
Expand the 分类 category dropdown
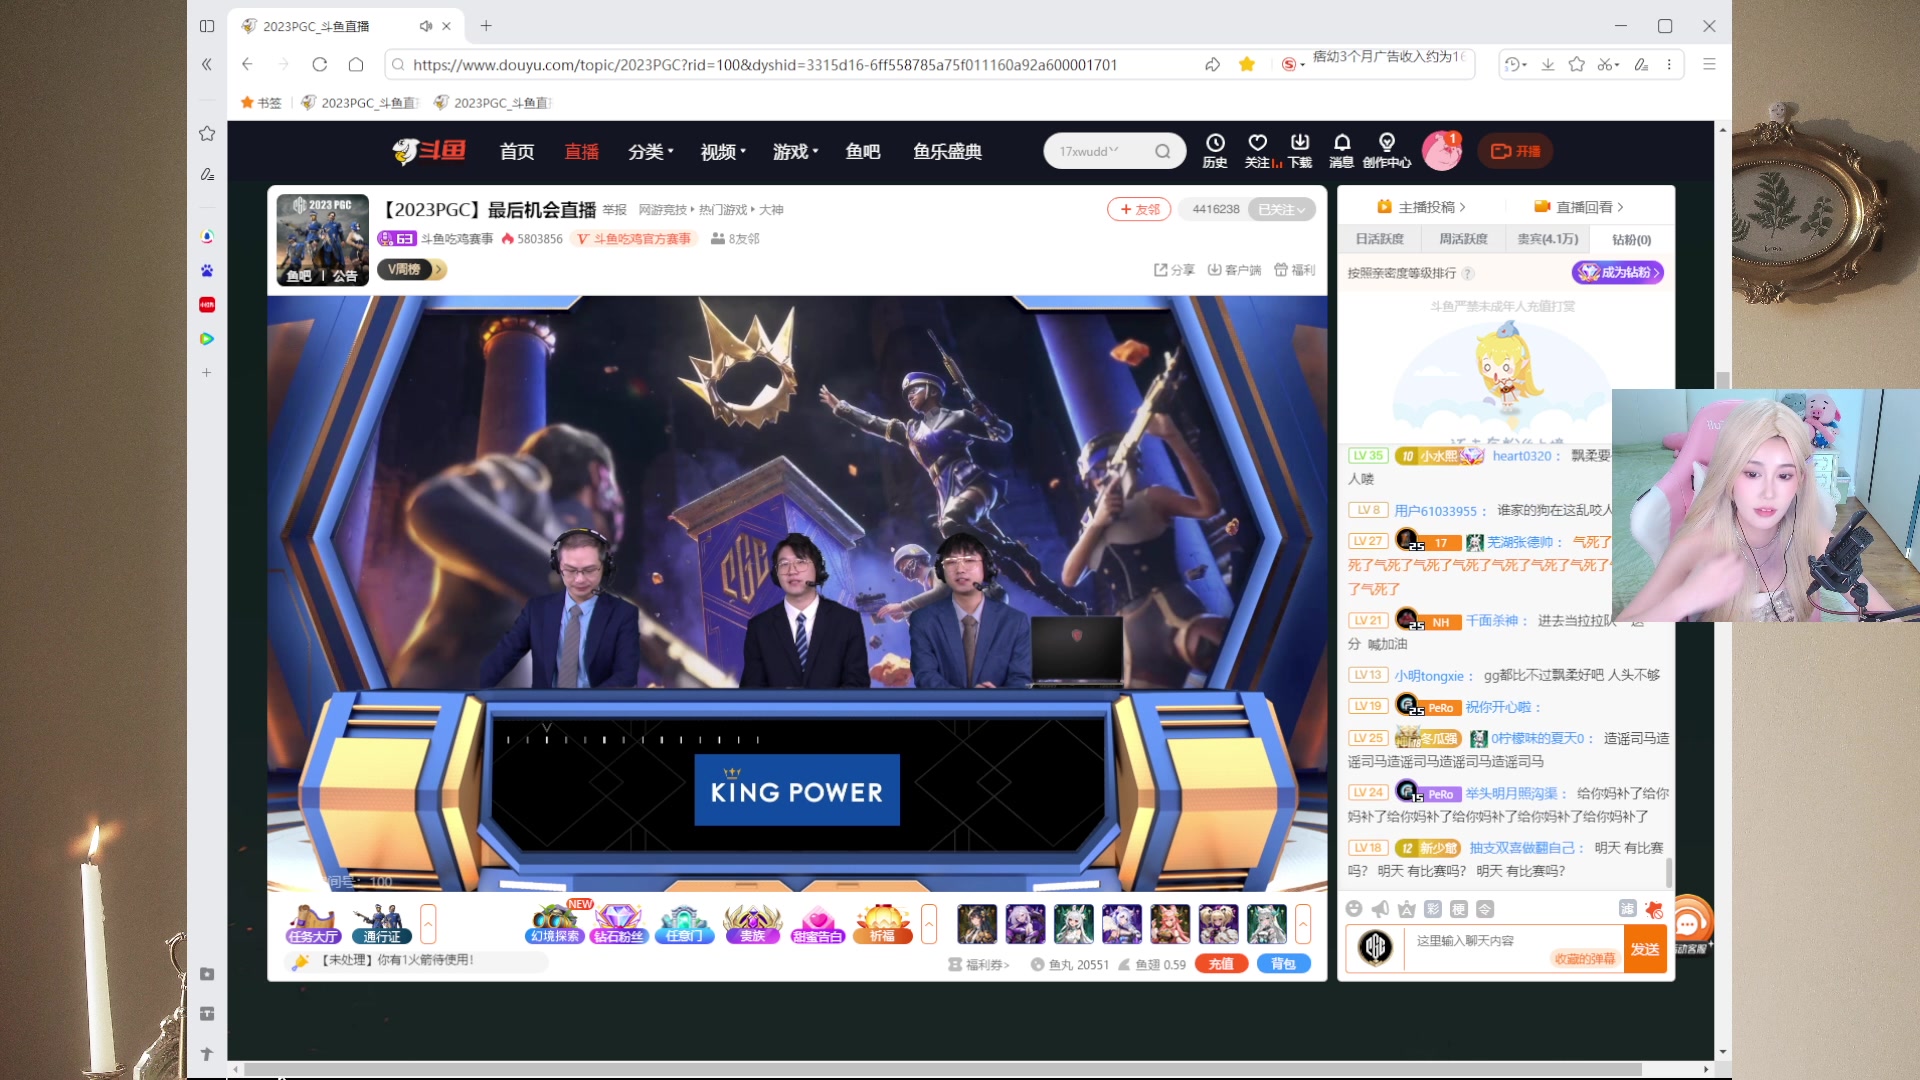651,151
